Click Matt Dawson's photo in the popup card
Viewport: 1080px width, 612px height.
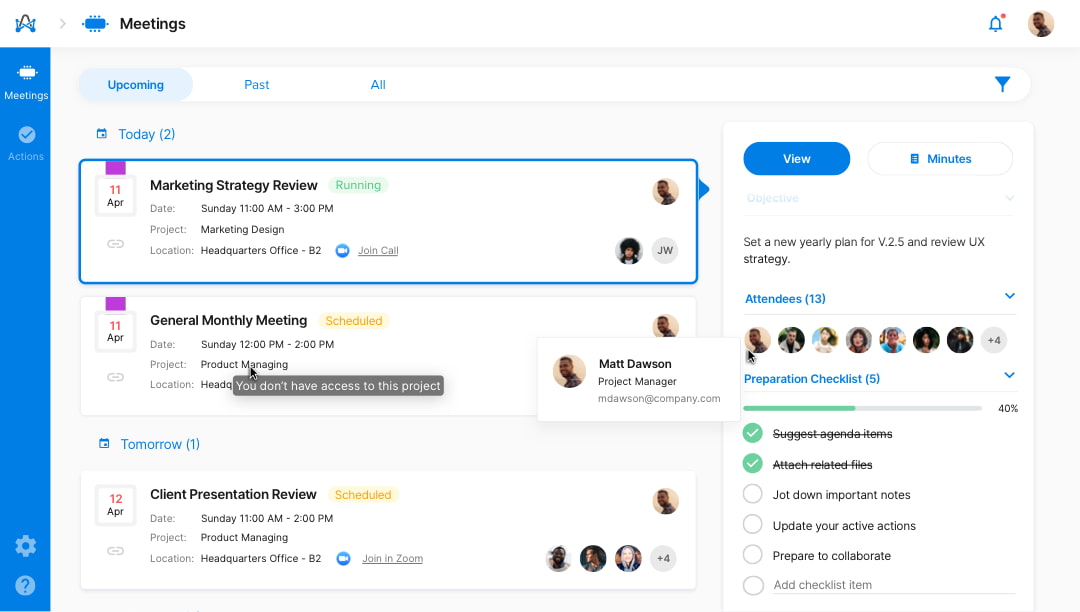(x=570, y=372)
